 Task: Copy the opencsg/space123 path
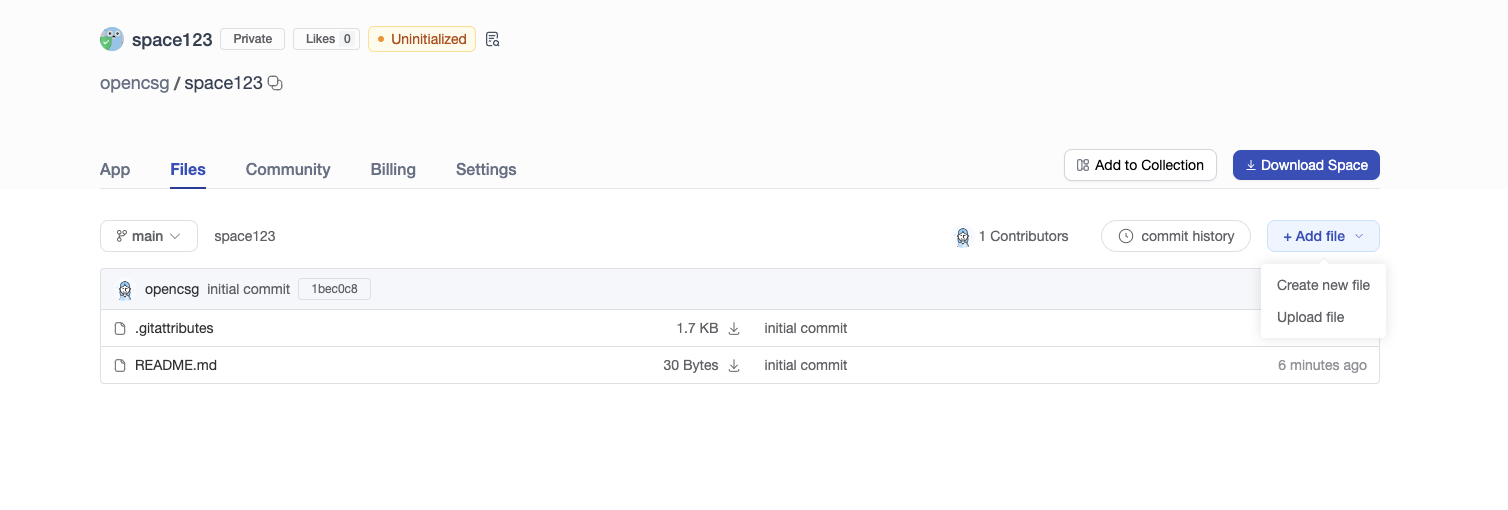tap(276, 84)
